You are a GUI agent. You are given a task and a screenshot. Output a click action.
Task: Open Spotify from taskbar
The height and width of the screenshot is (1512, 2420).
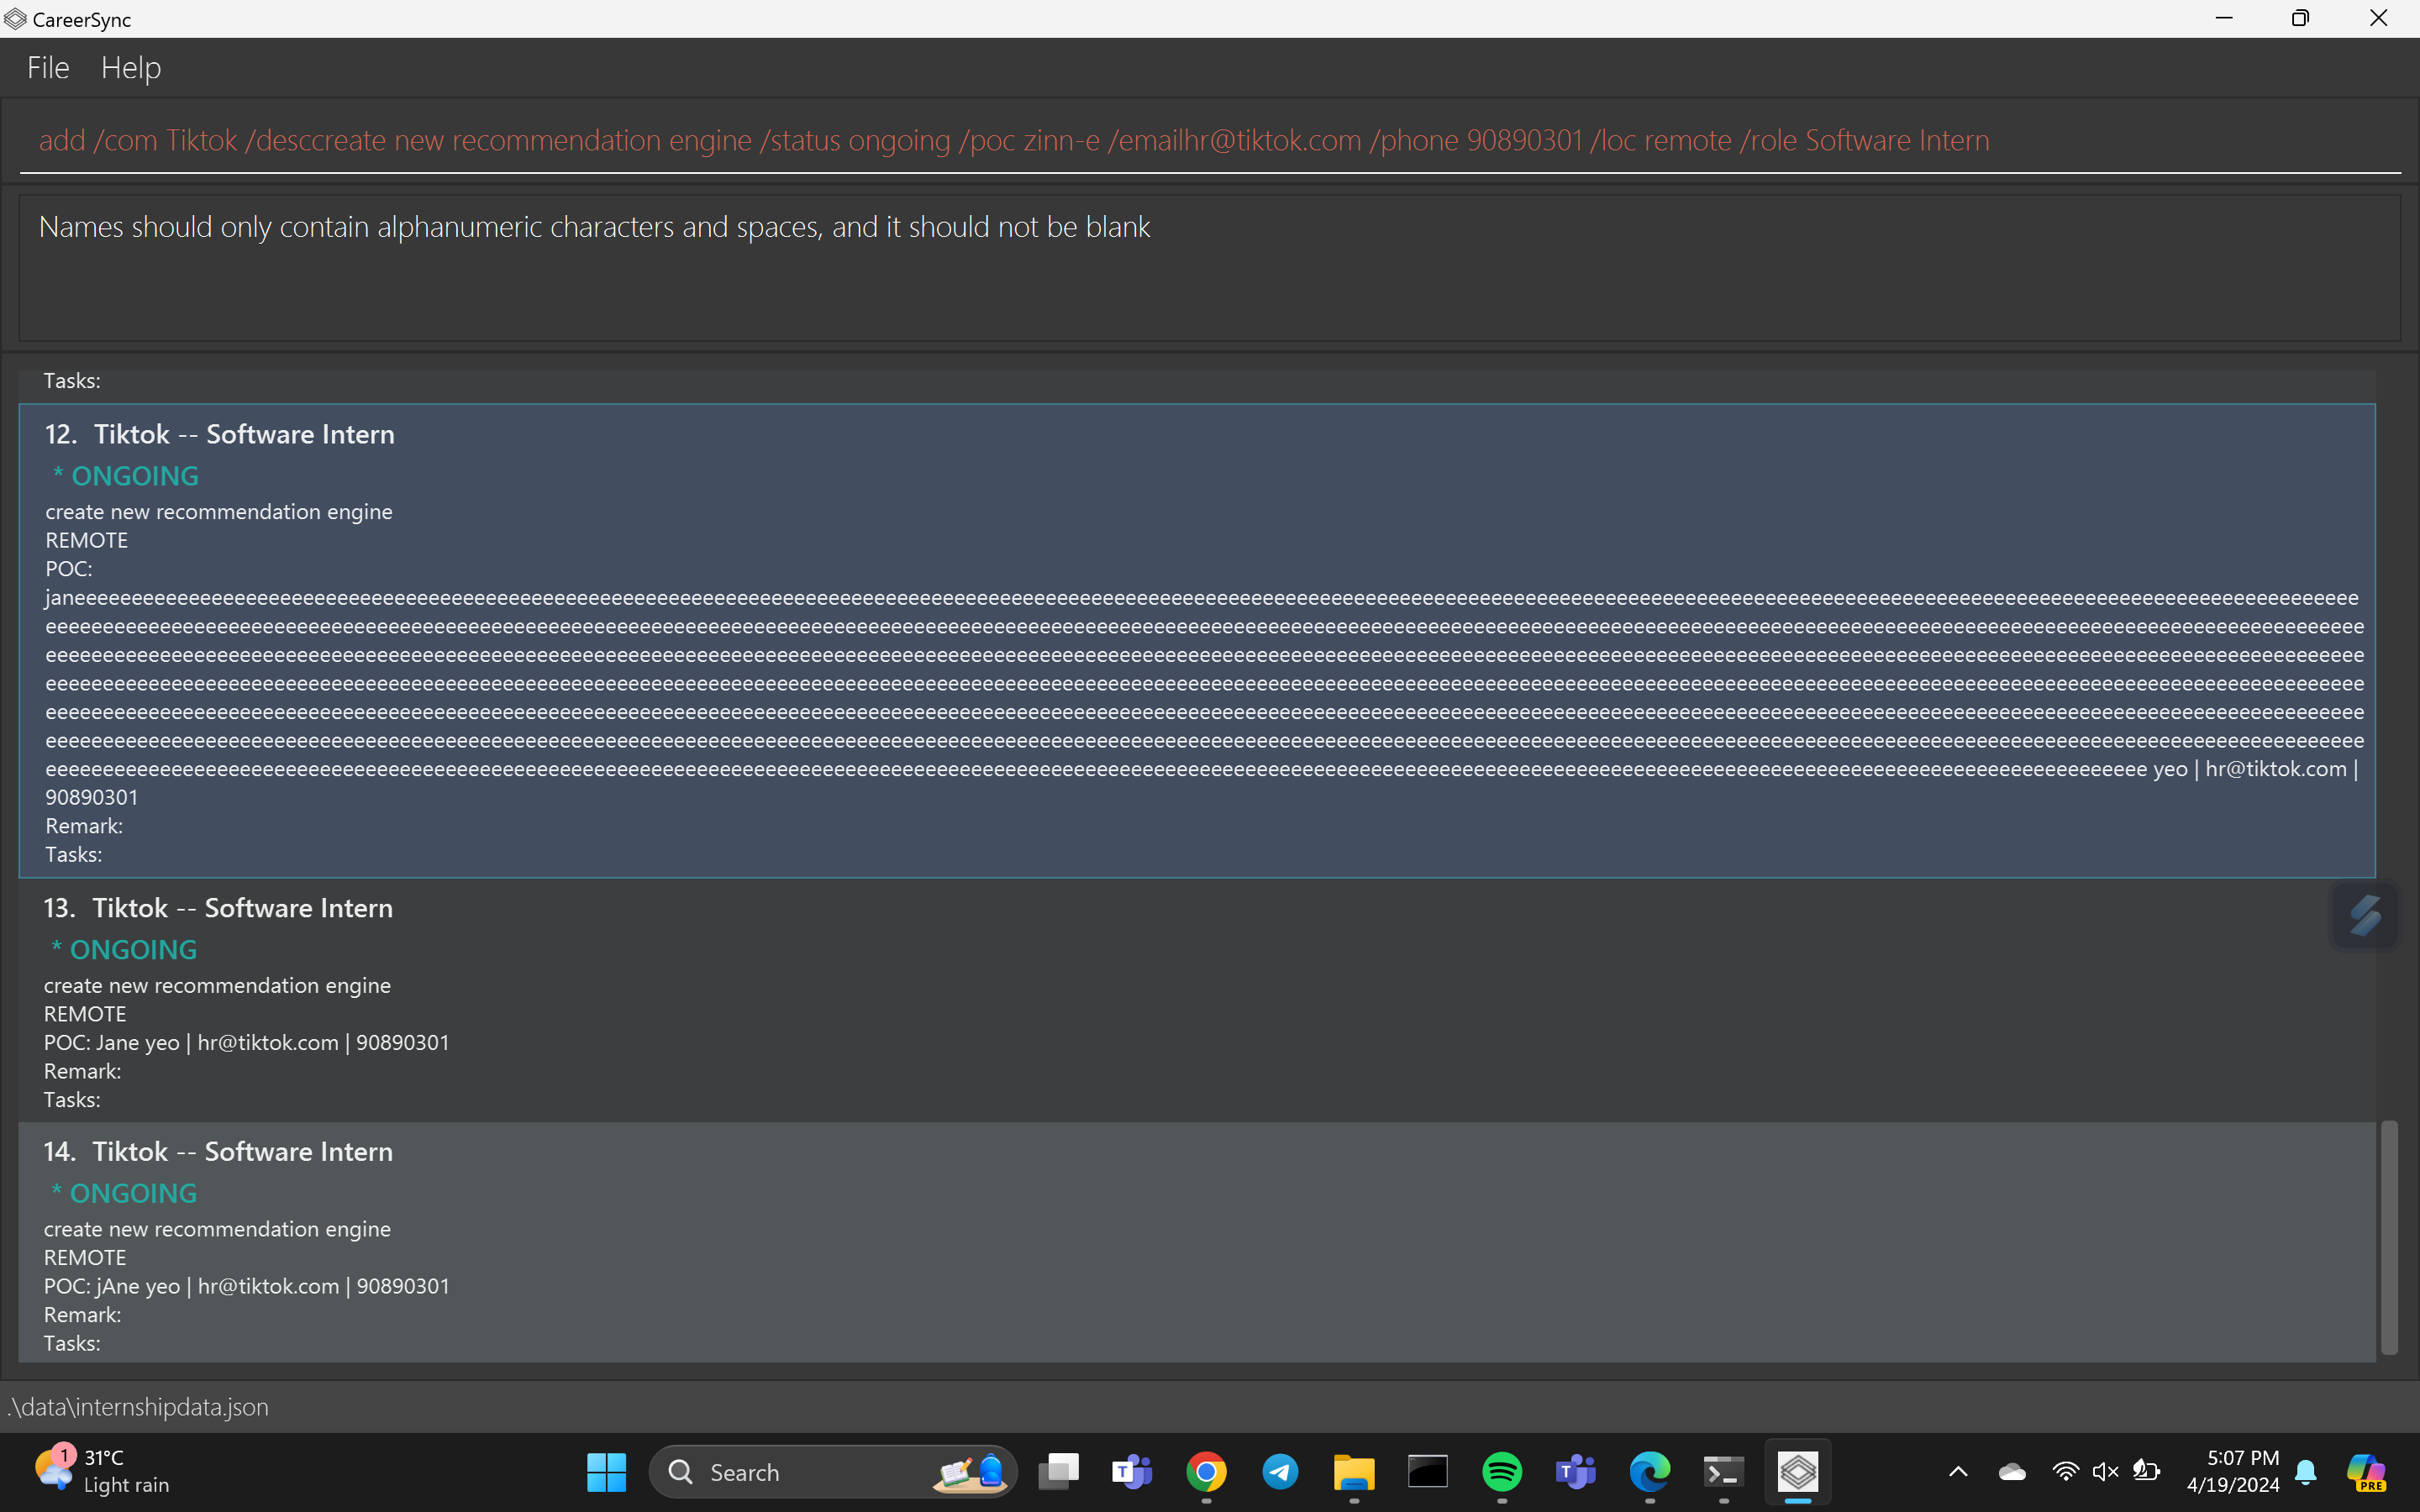[1502, 1472]
